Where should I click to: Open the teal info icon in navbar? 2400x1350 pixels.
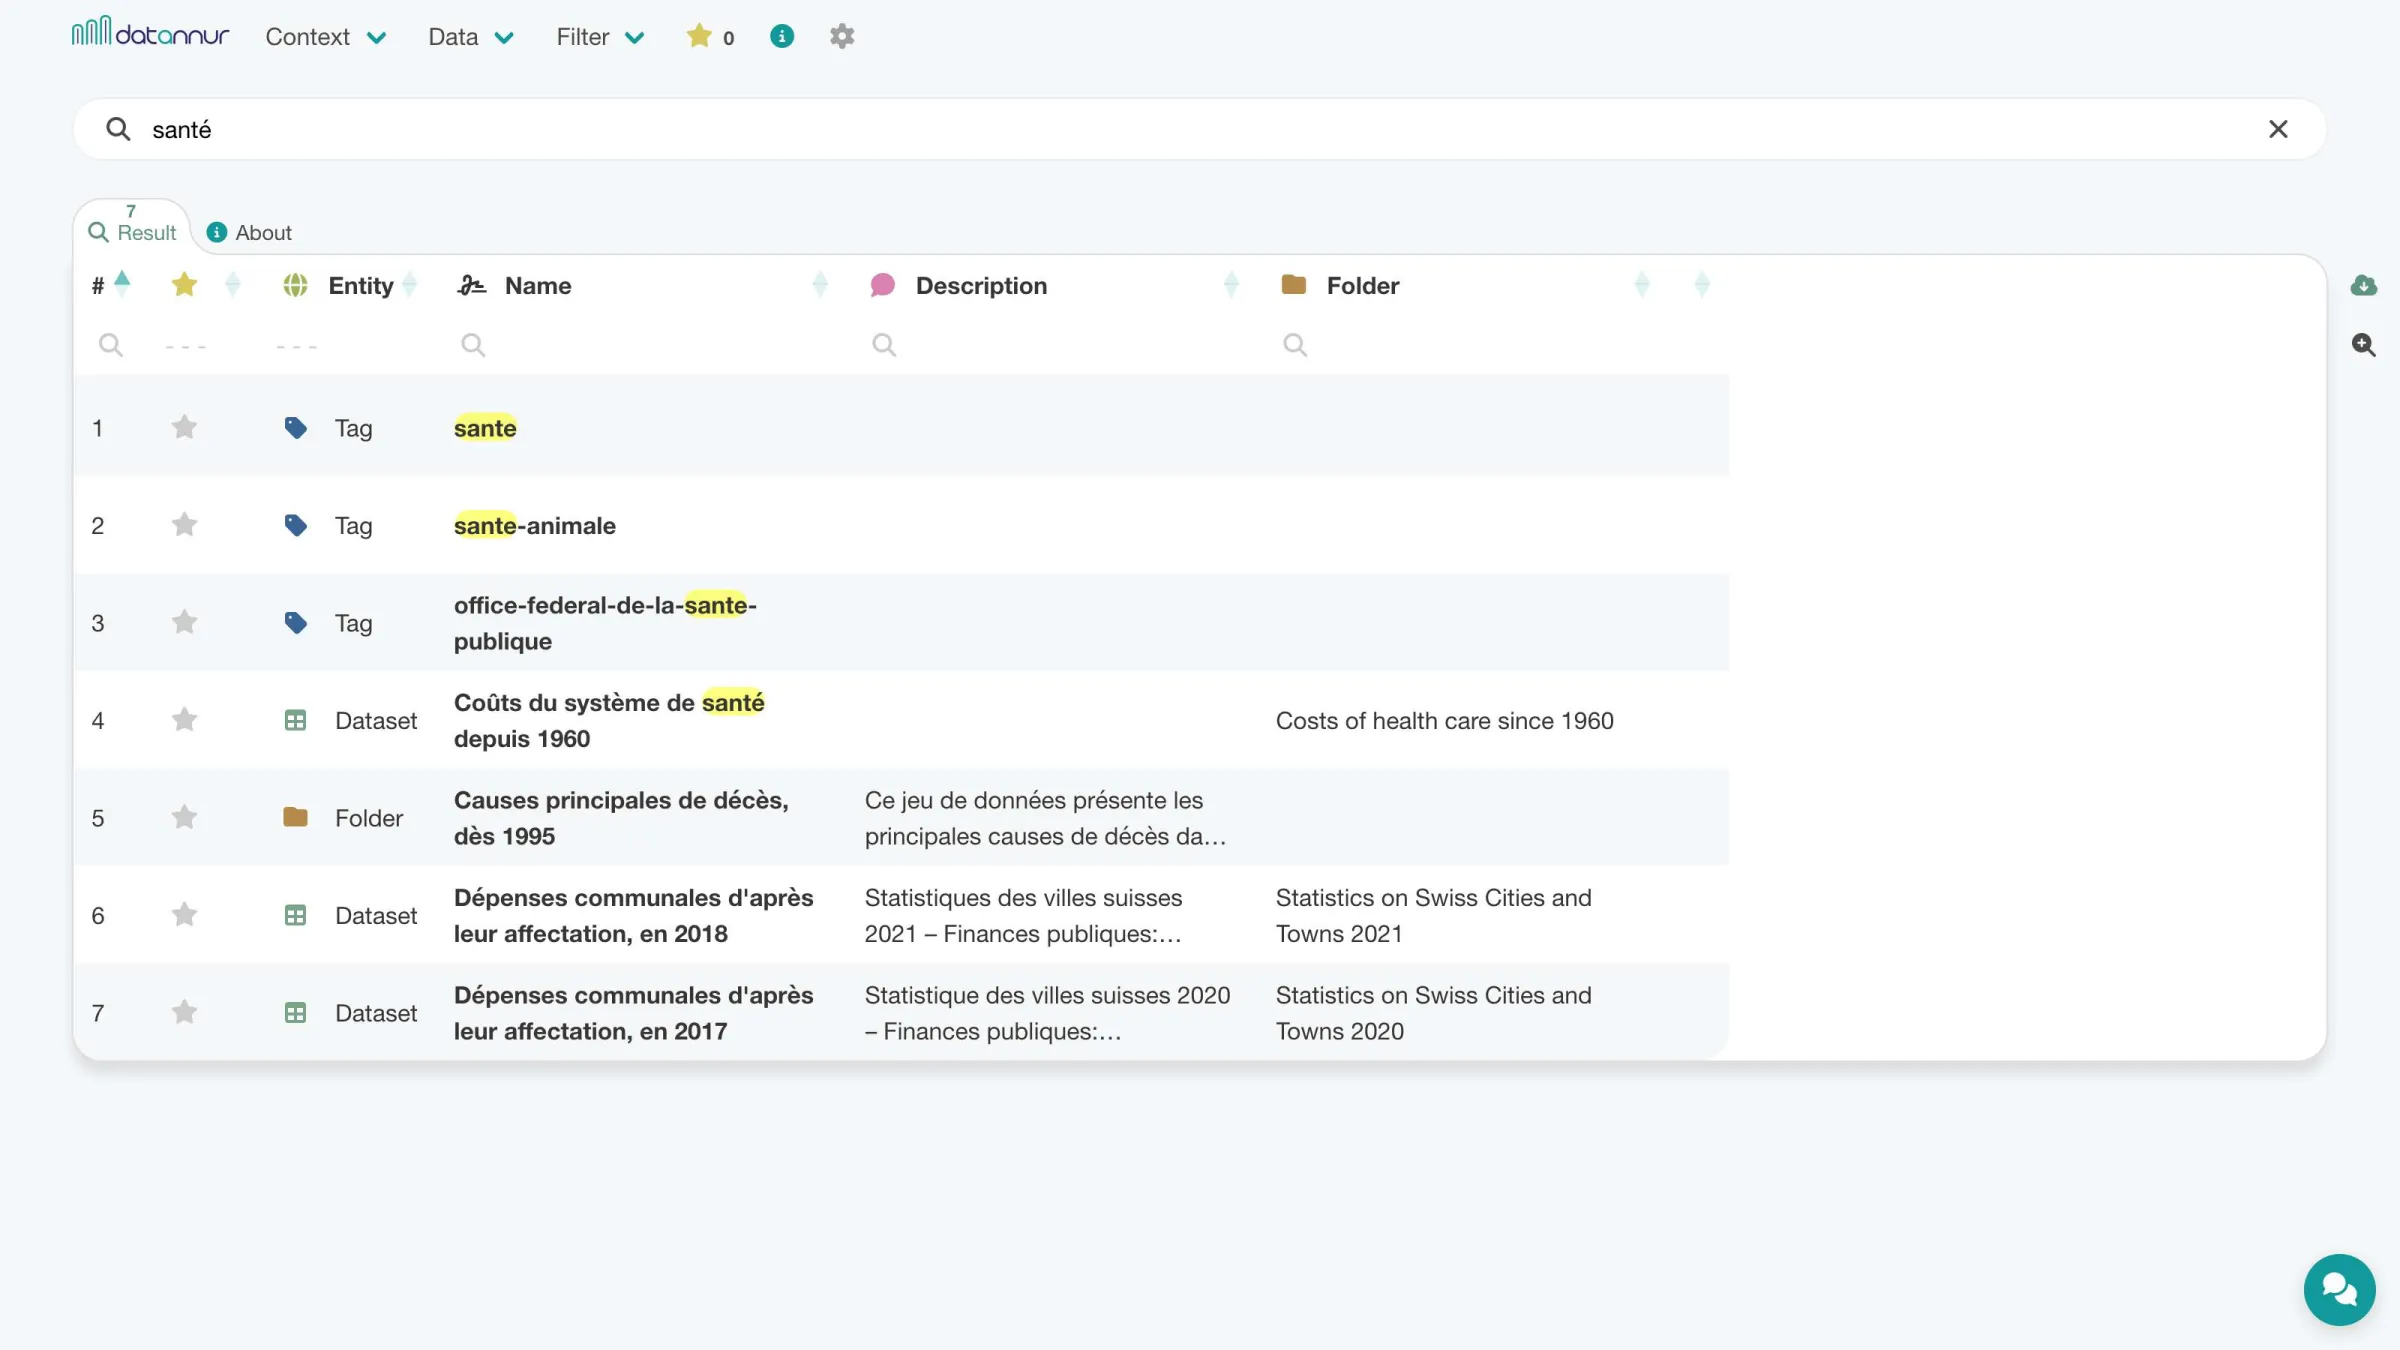click(782, 36)
